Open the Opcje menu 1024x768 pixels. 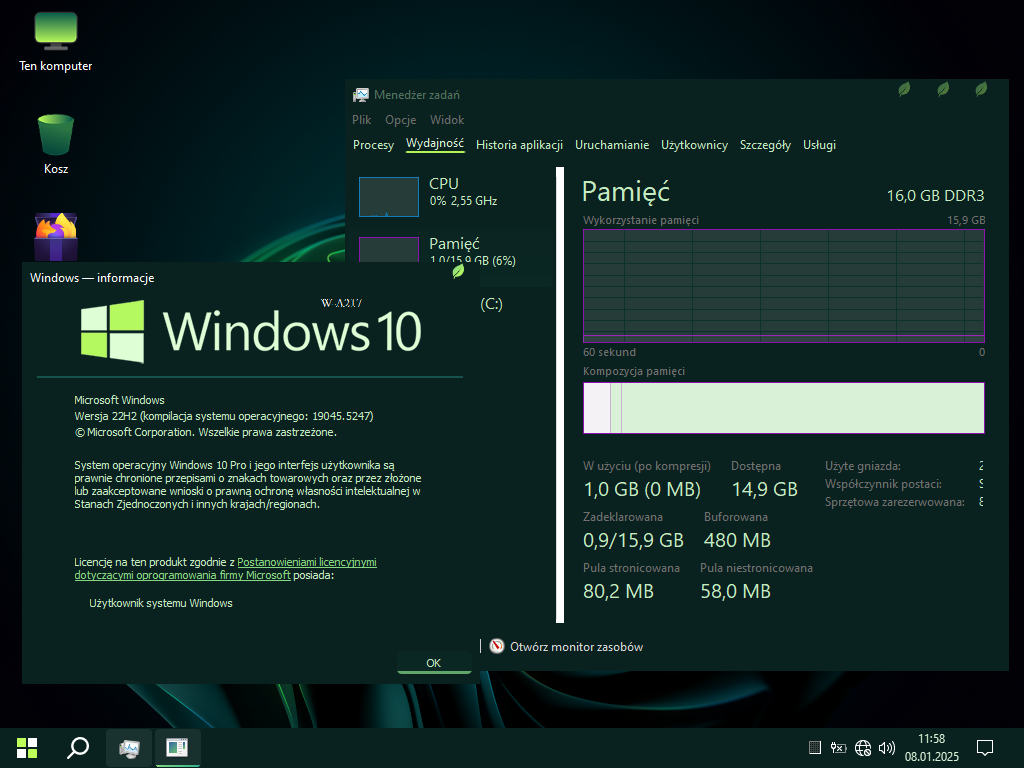pos(400,119)
